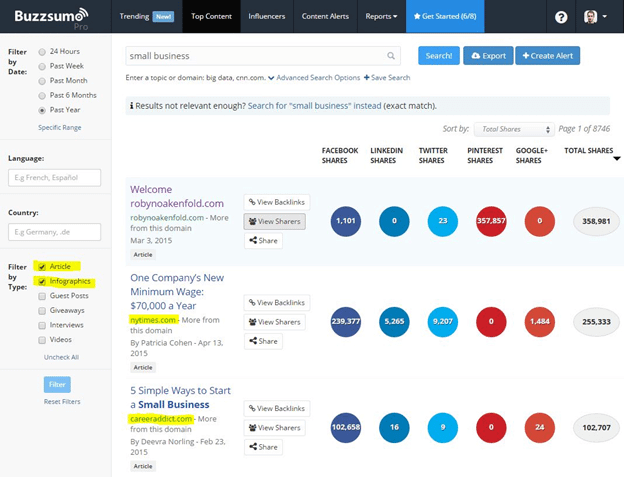Open the Reports dropdown menu
Screen dimensions: 624x477
(x=381, y=16)
